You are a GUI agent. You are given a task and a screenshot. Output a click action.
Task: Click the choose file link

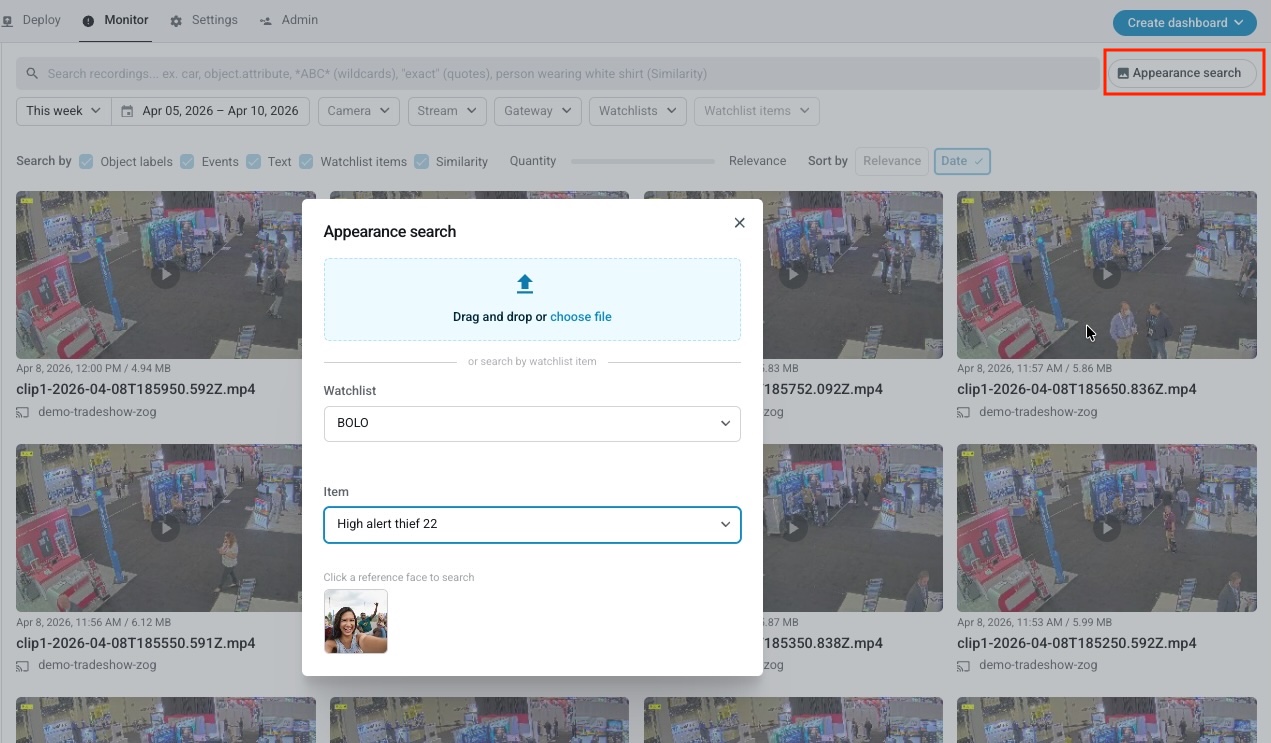click(581, 317)
